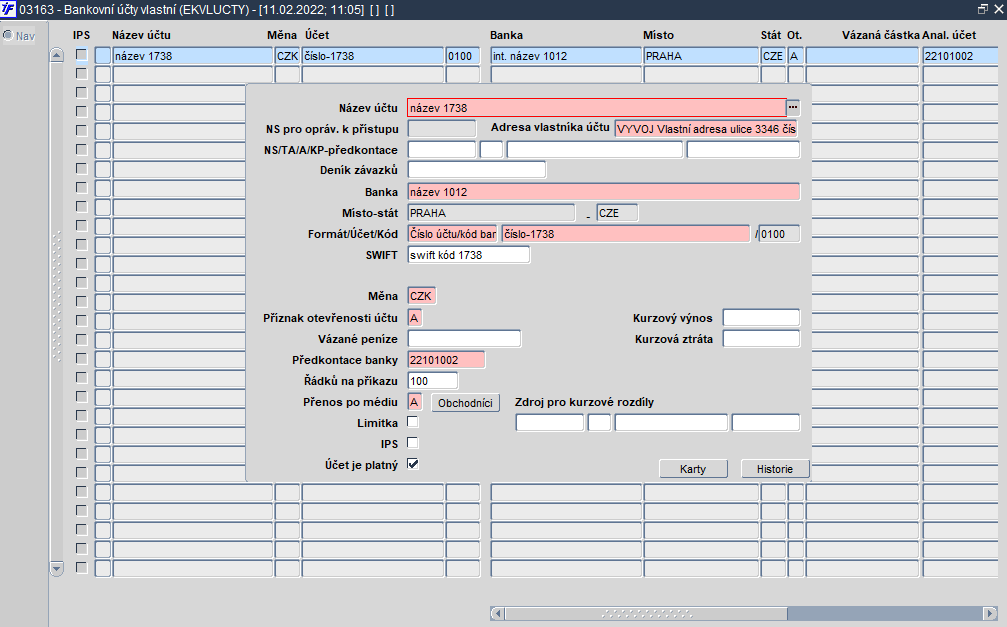Viewport: 1007px width, 627px height.
Task: Tick the IPS checkbox in the first row
Action: pyautogui.click(x=81, y=56)
